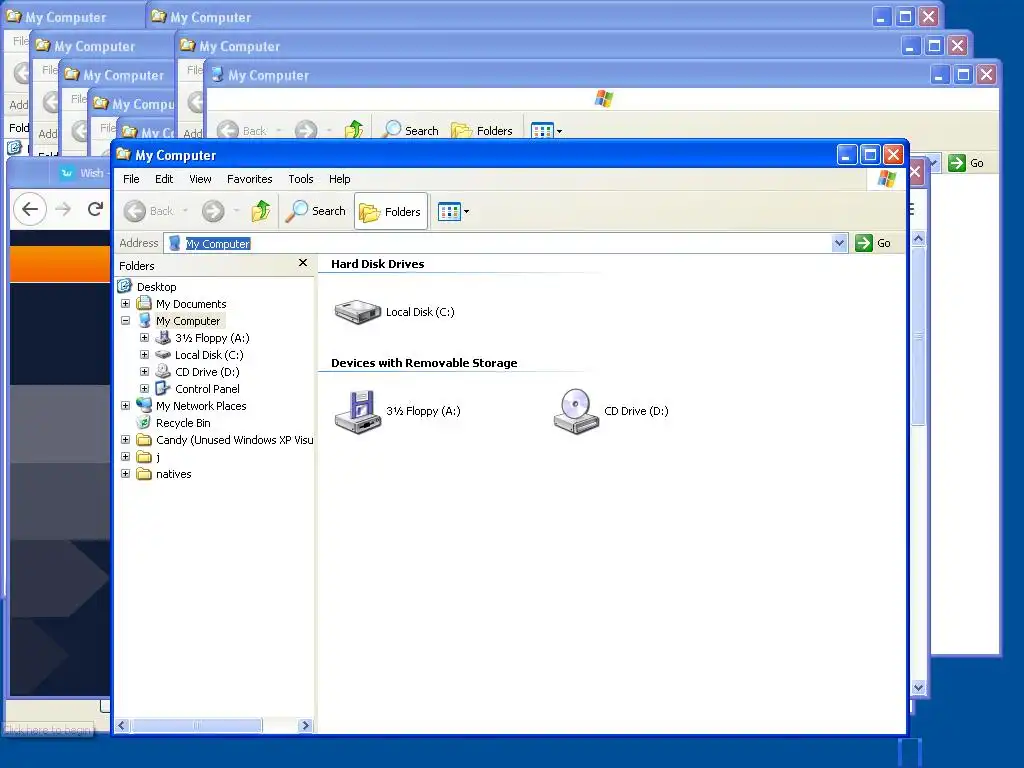Select the j folder in tree
The image size is (1024, 768).
coord(158,456)
